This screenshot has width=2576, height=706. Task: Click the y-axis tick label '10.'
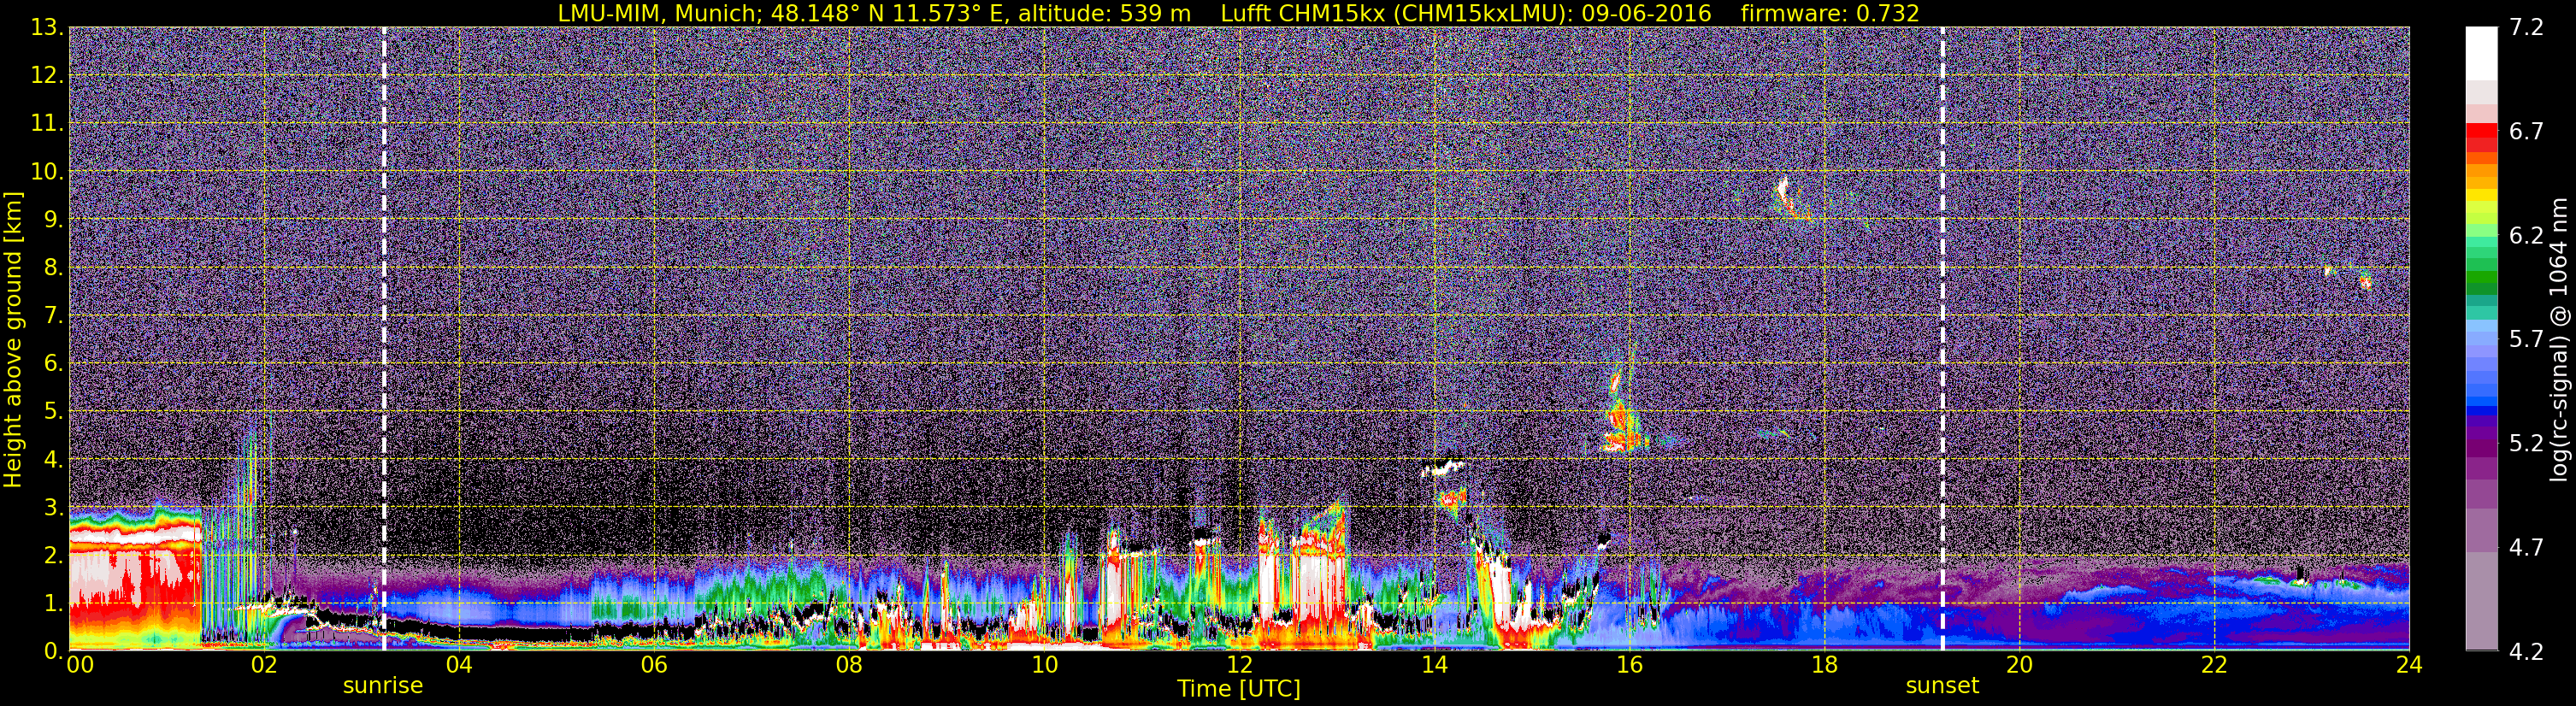tap(47, 171)
